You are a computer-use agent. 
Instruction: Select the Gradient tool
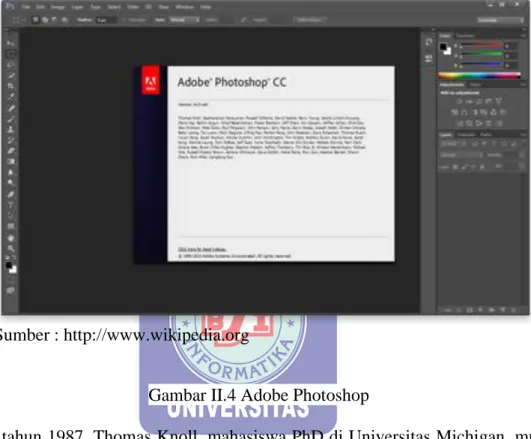point(10,162)
